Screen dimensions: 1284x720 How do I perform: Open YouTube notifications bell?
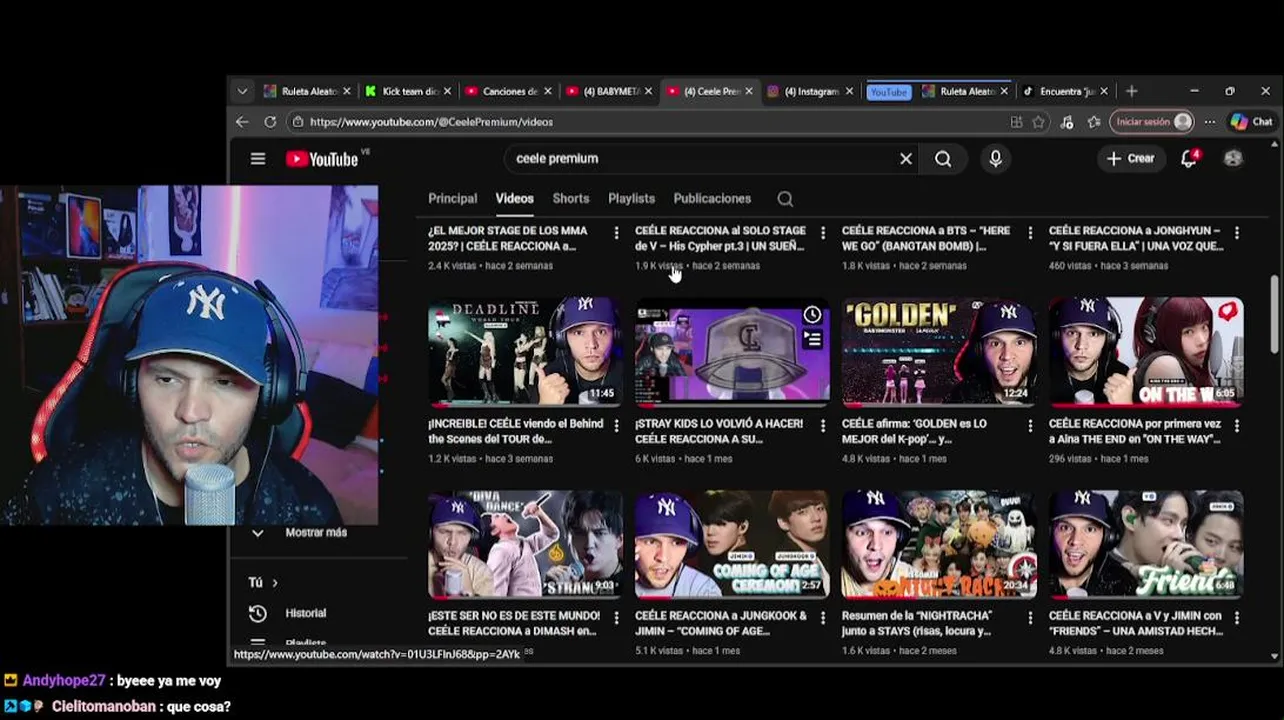(x=1189, y=158)
